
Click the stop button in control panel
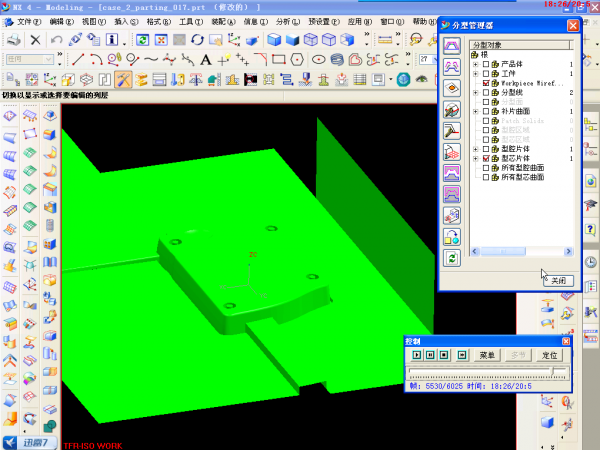tap(444, 355)
